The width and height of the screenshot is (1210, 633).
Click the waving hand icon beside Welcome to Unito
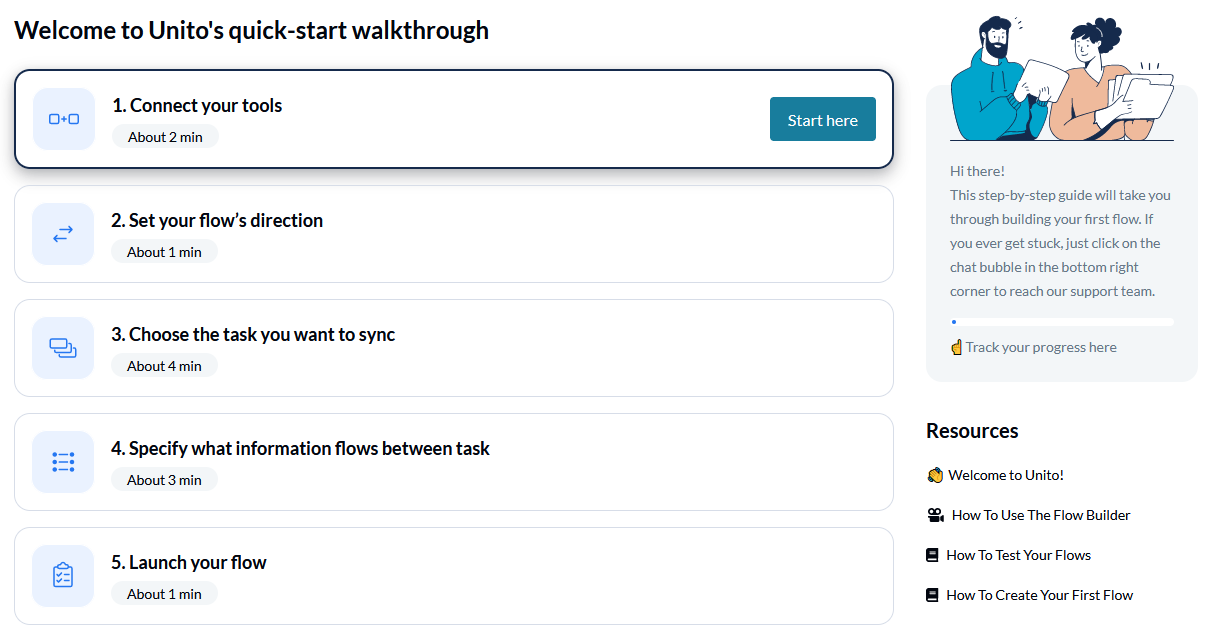tap(935, 475)
